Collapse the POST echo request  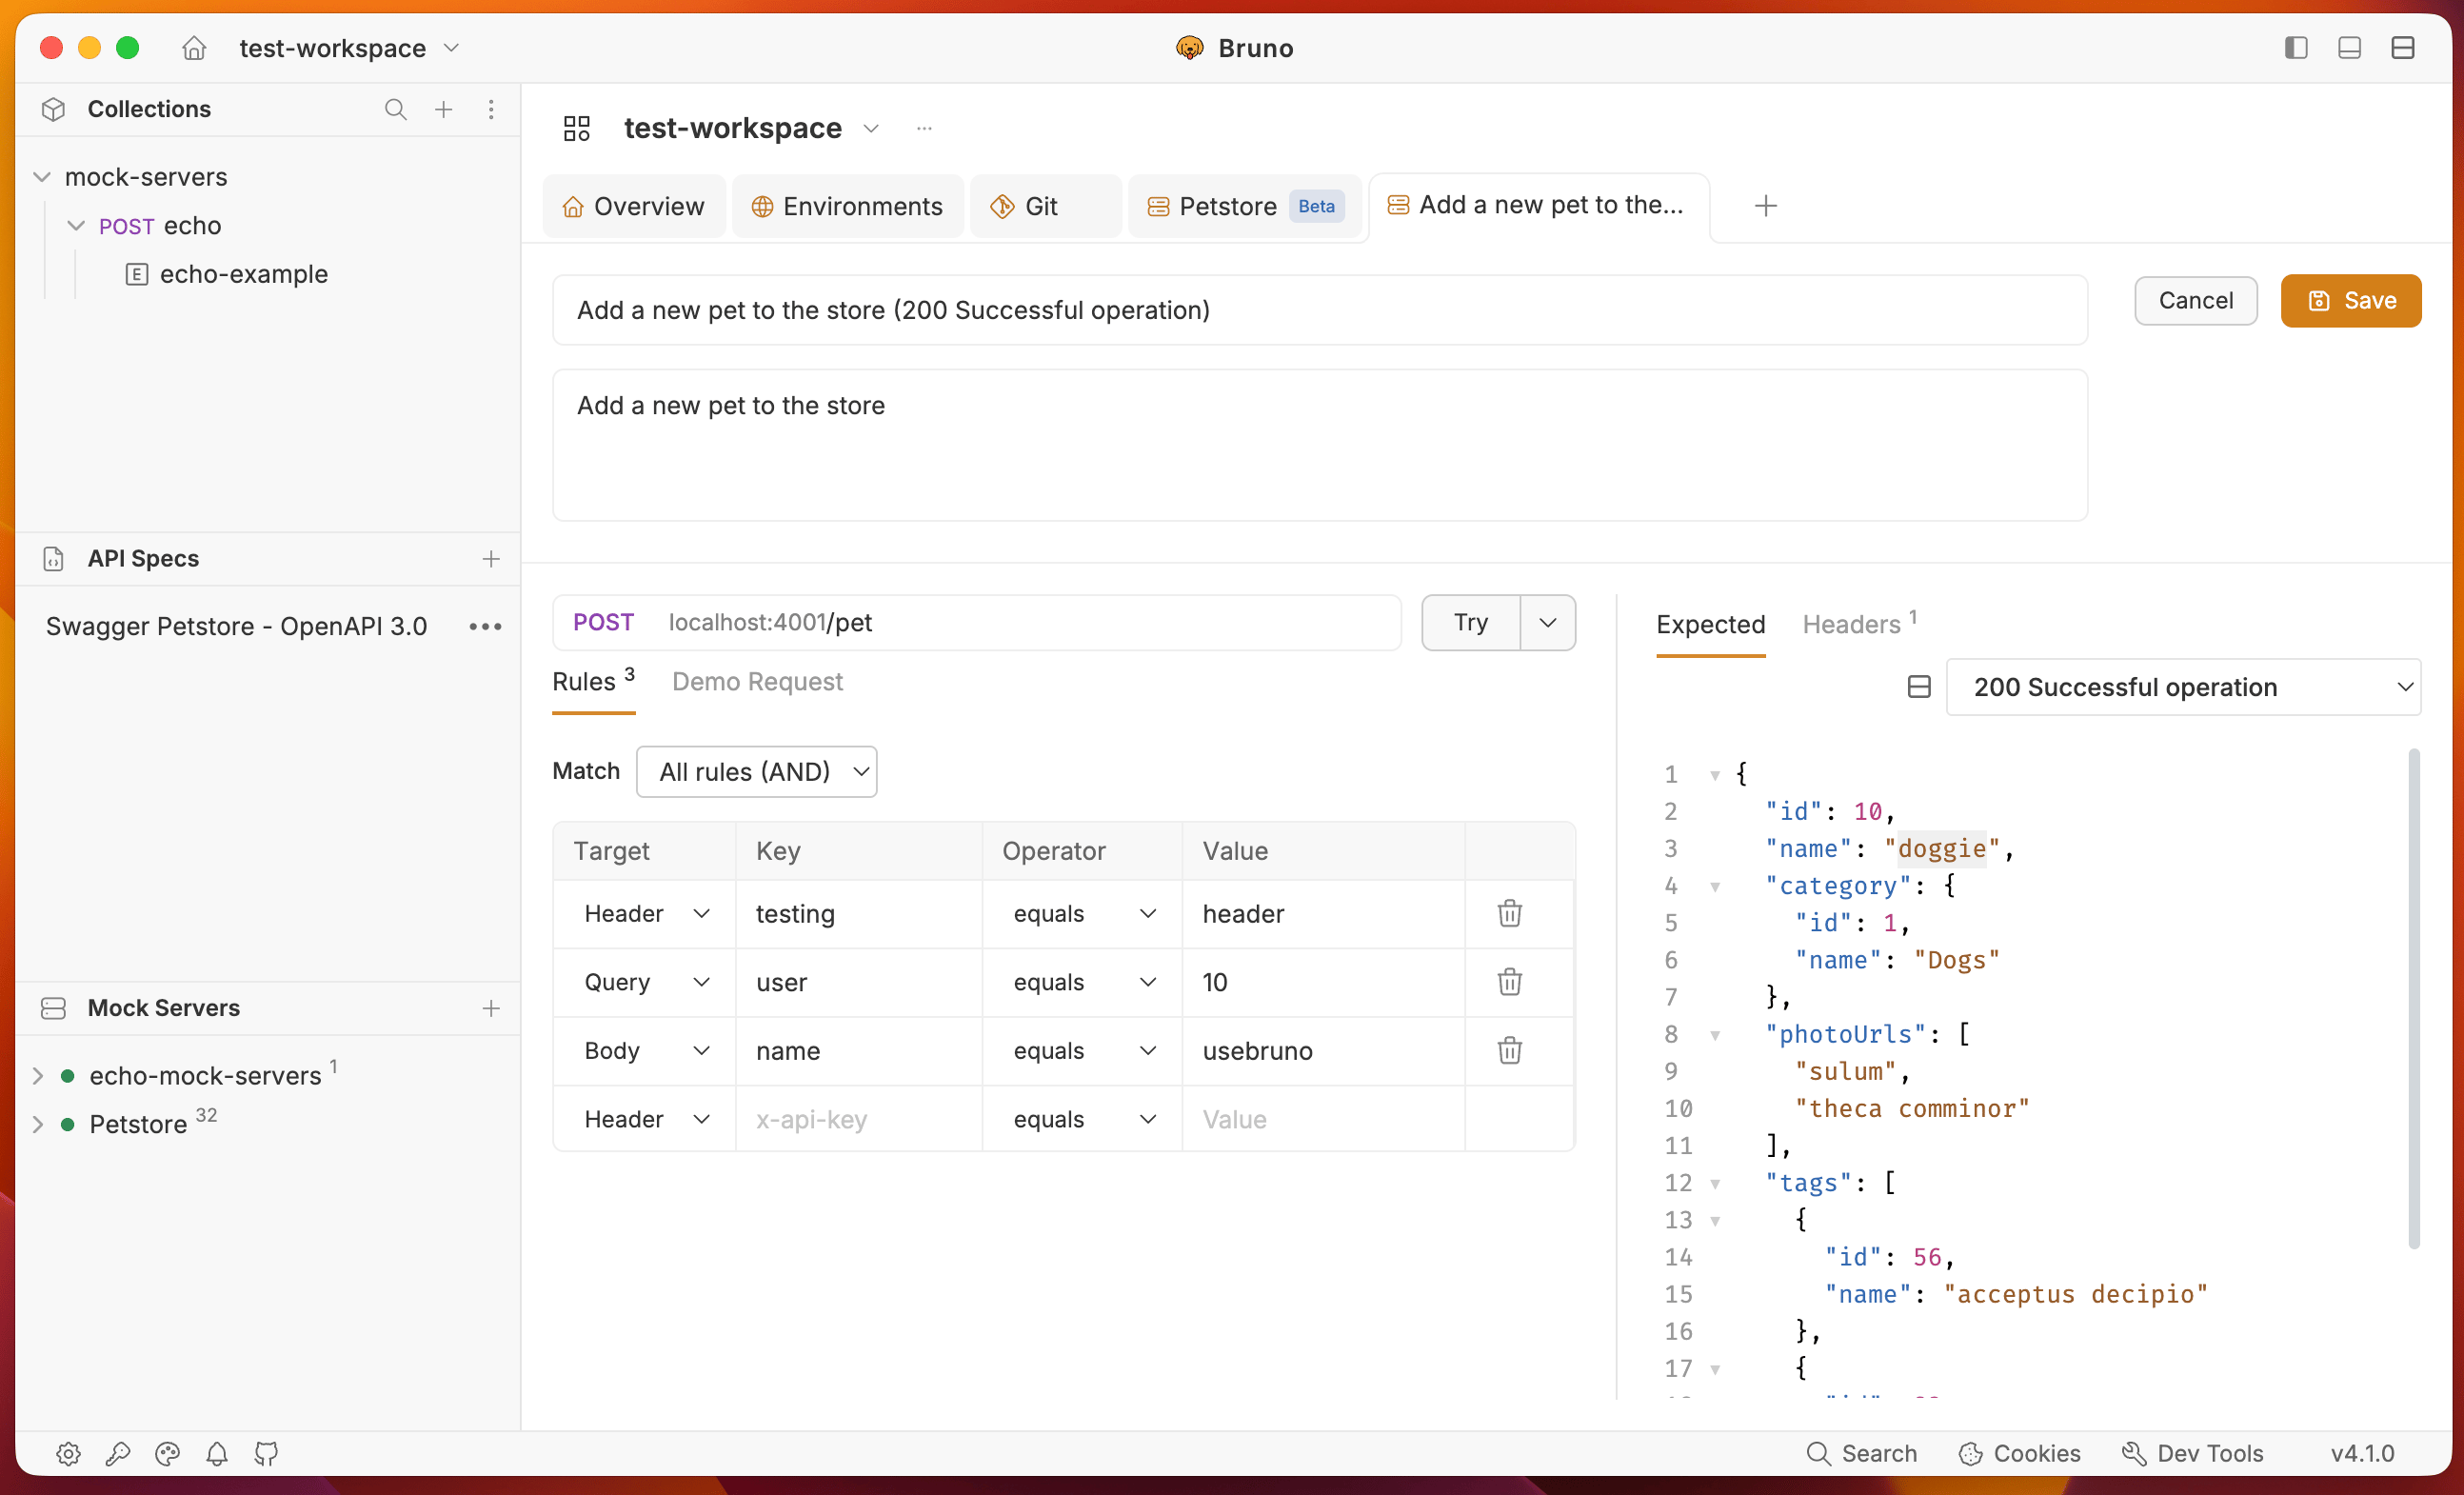coord(76,226)
